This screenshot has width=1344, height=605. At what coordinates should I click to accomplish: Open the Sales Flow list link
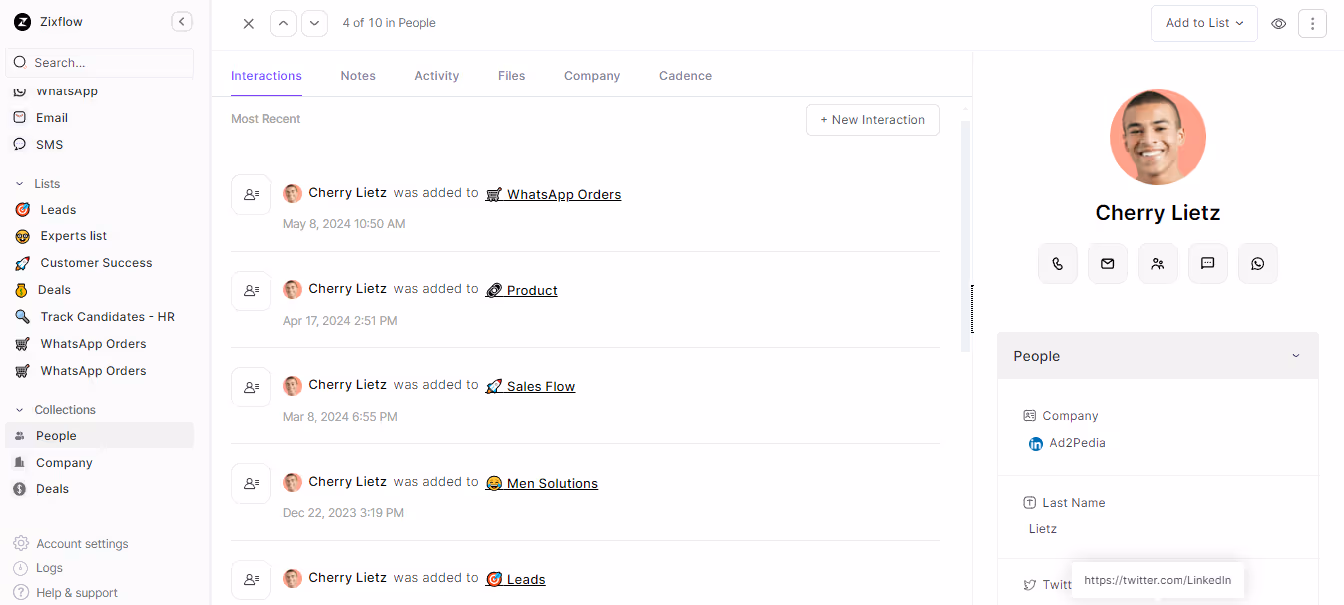click(530, 386)
